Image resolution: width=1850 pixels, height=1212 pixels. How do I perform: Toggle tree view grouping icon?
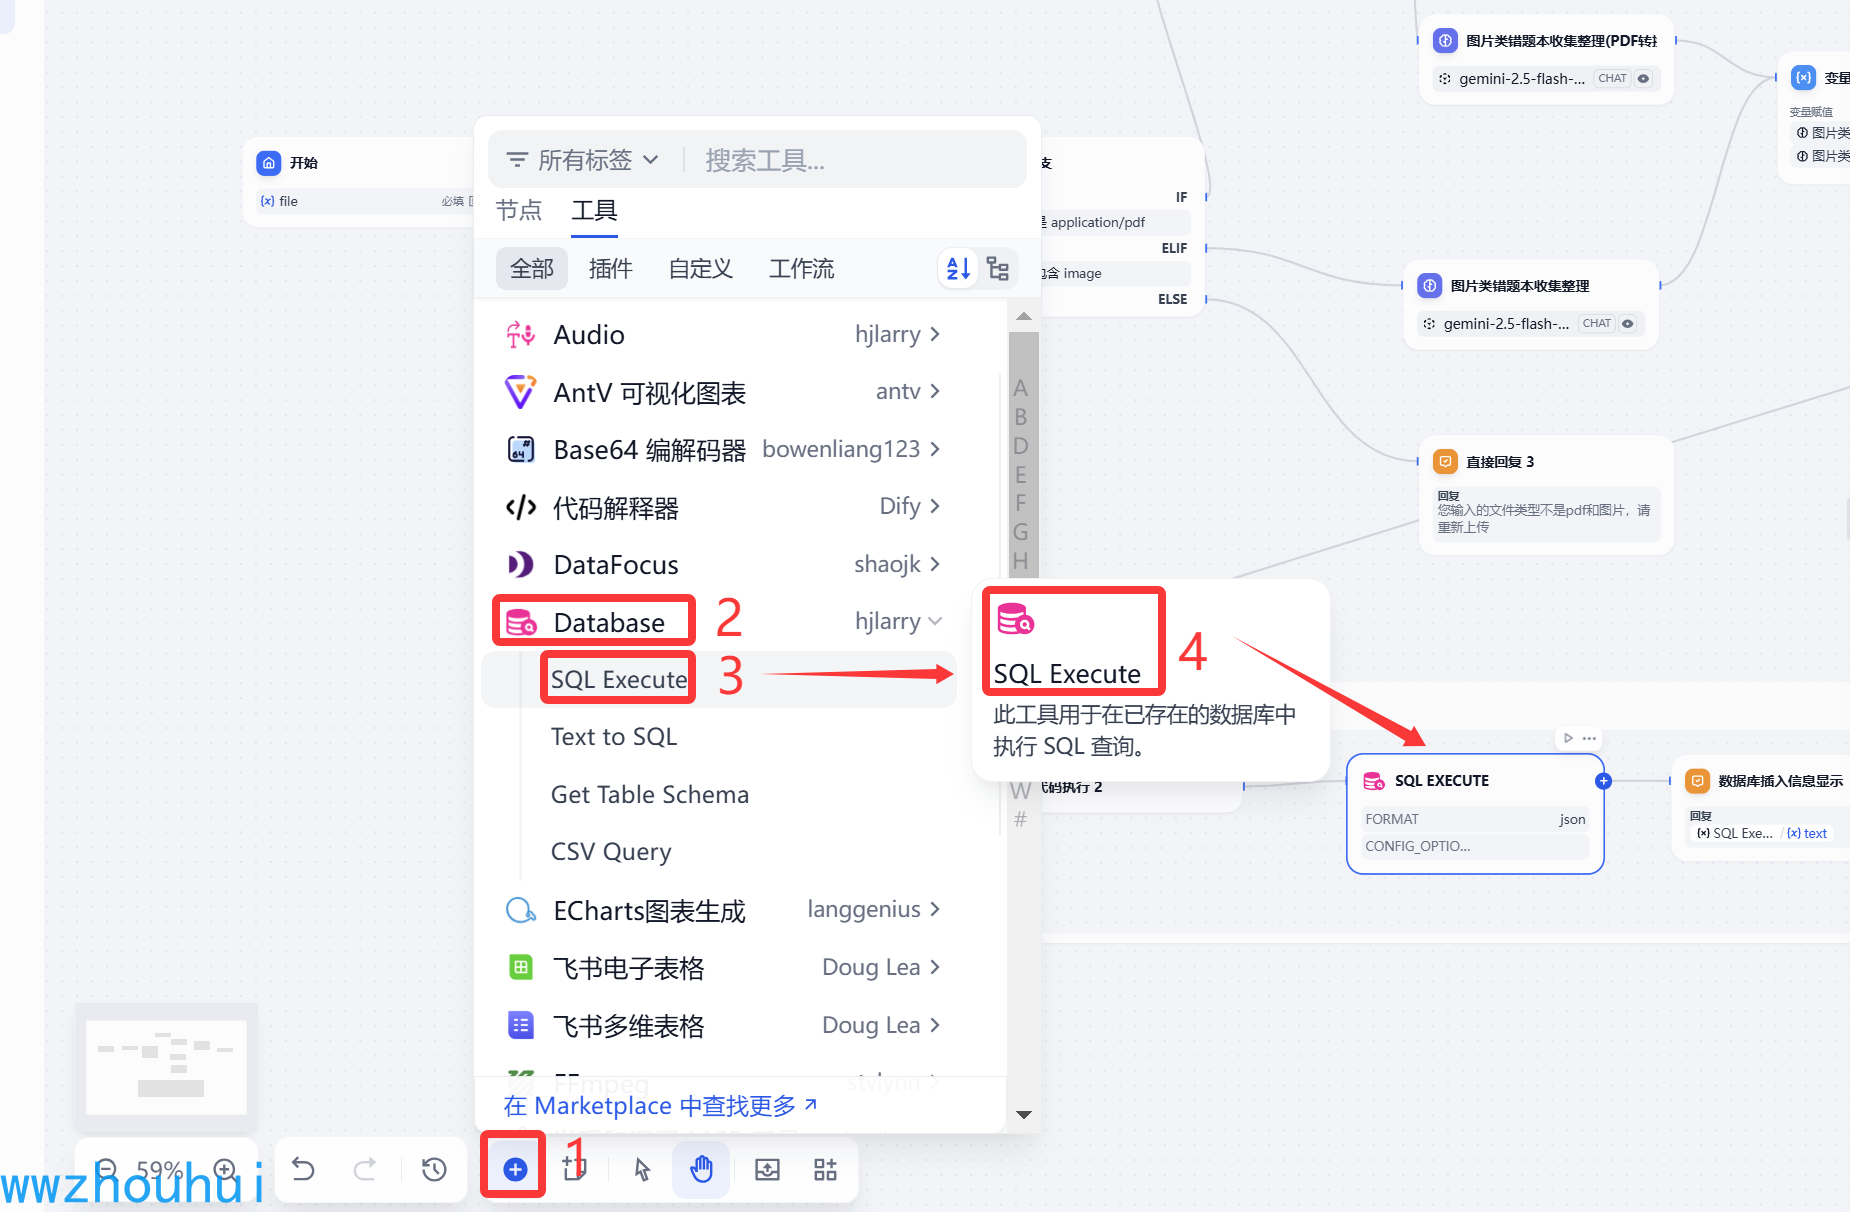pos(997,268)
